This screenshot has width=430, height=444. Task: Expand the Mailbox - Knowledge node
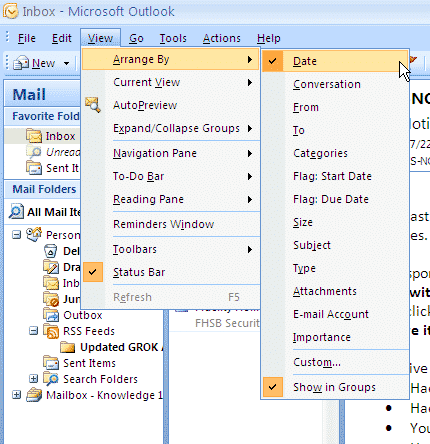click(x=16, y=395)
